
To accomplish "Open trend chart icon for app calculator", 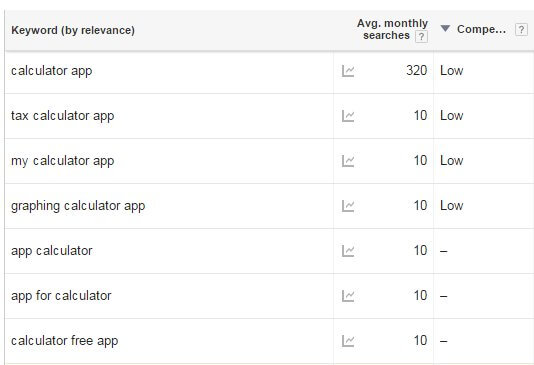I will point(348,251).
